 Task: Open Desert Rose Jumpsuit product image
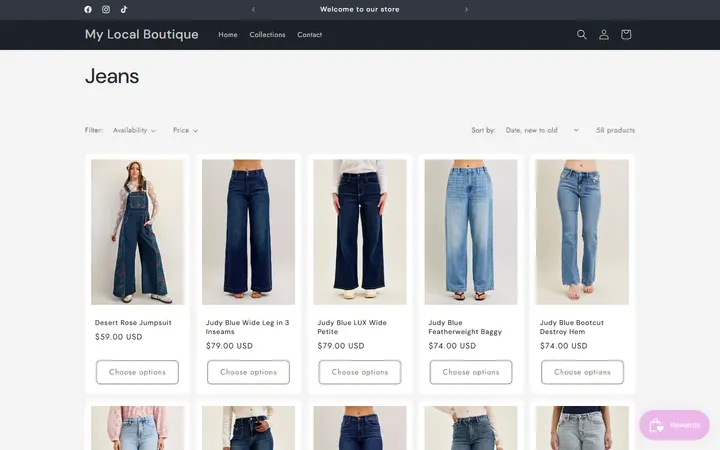tap(137, 232)
